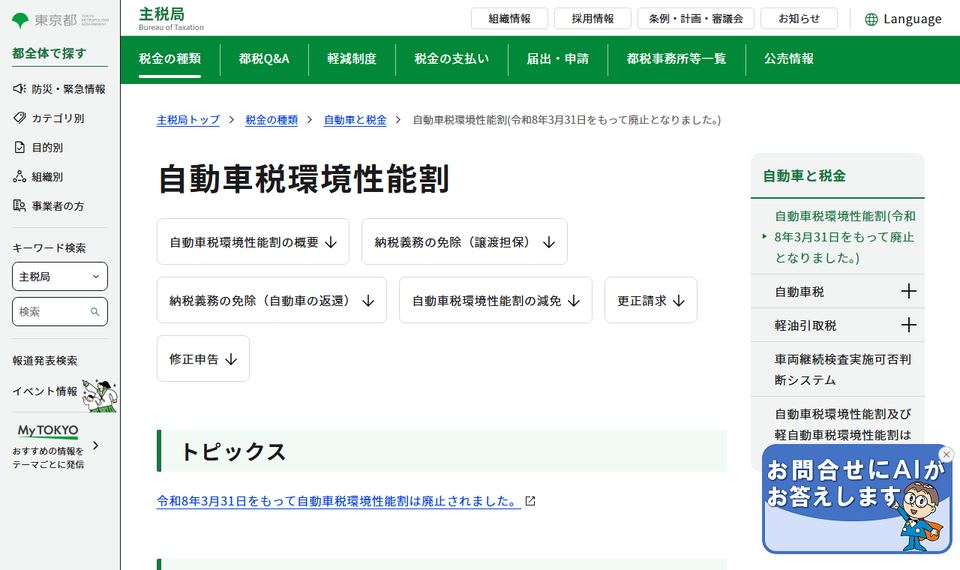Select 都税Q&A in the green menu
960x570 pixels.
coord(264,59)
